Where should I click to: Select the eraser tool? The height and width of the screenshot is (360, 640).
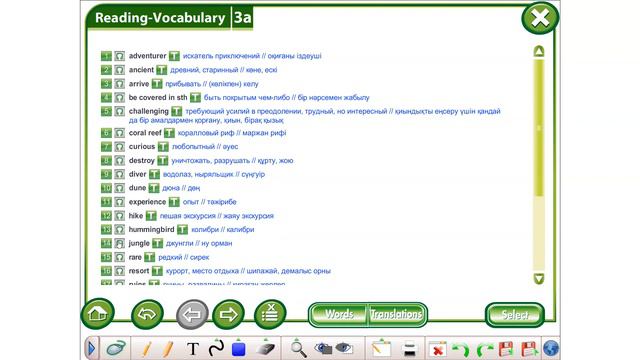(x=266, y=349)
